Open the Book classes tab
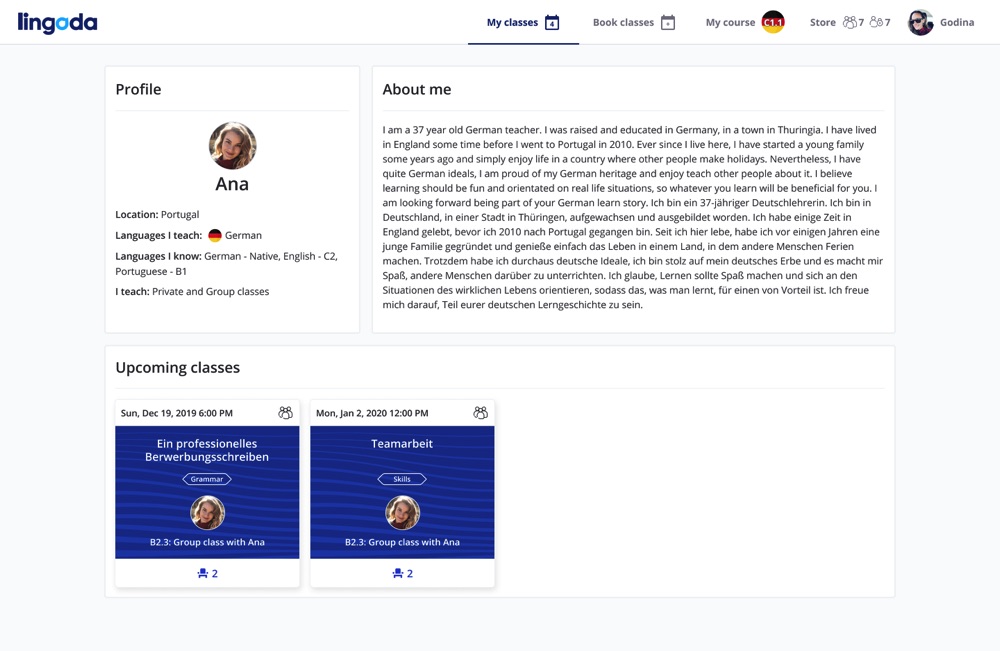Image resolution: width=1000 pixels, height=651 pixels. [633, 22]
